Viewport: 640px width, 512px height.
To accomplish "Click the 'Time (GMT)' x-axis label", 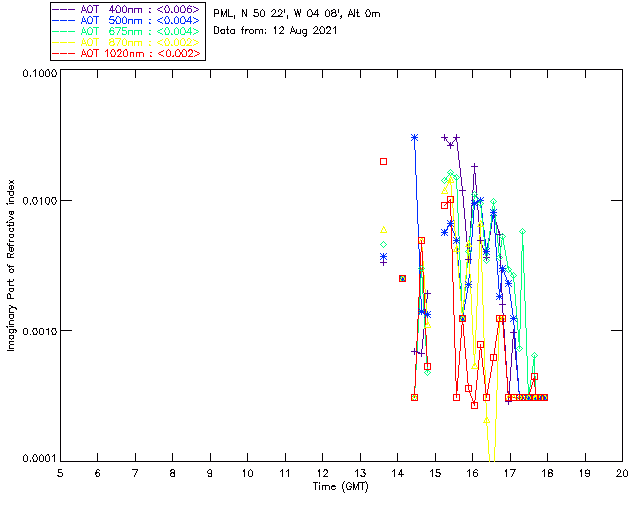I will 340,487.
